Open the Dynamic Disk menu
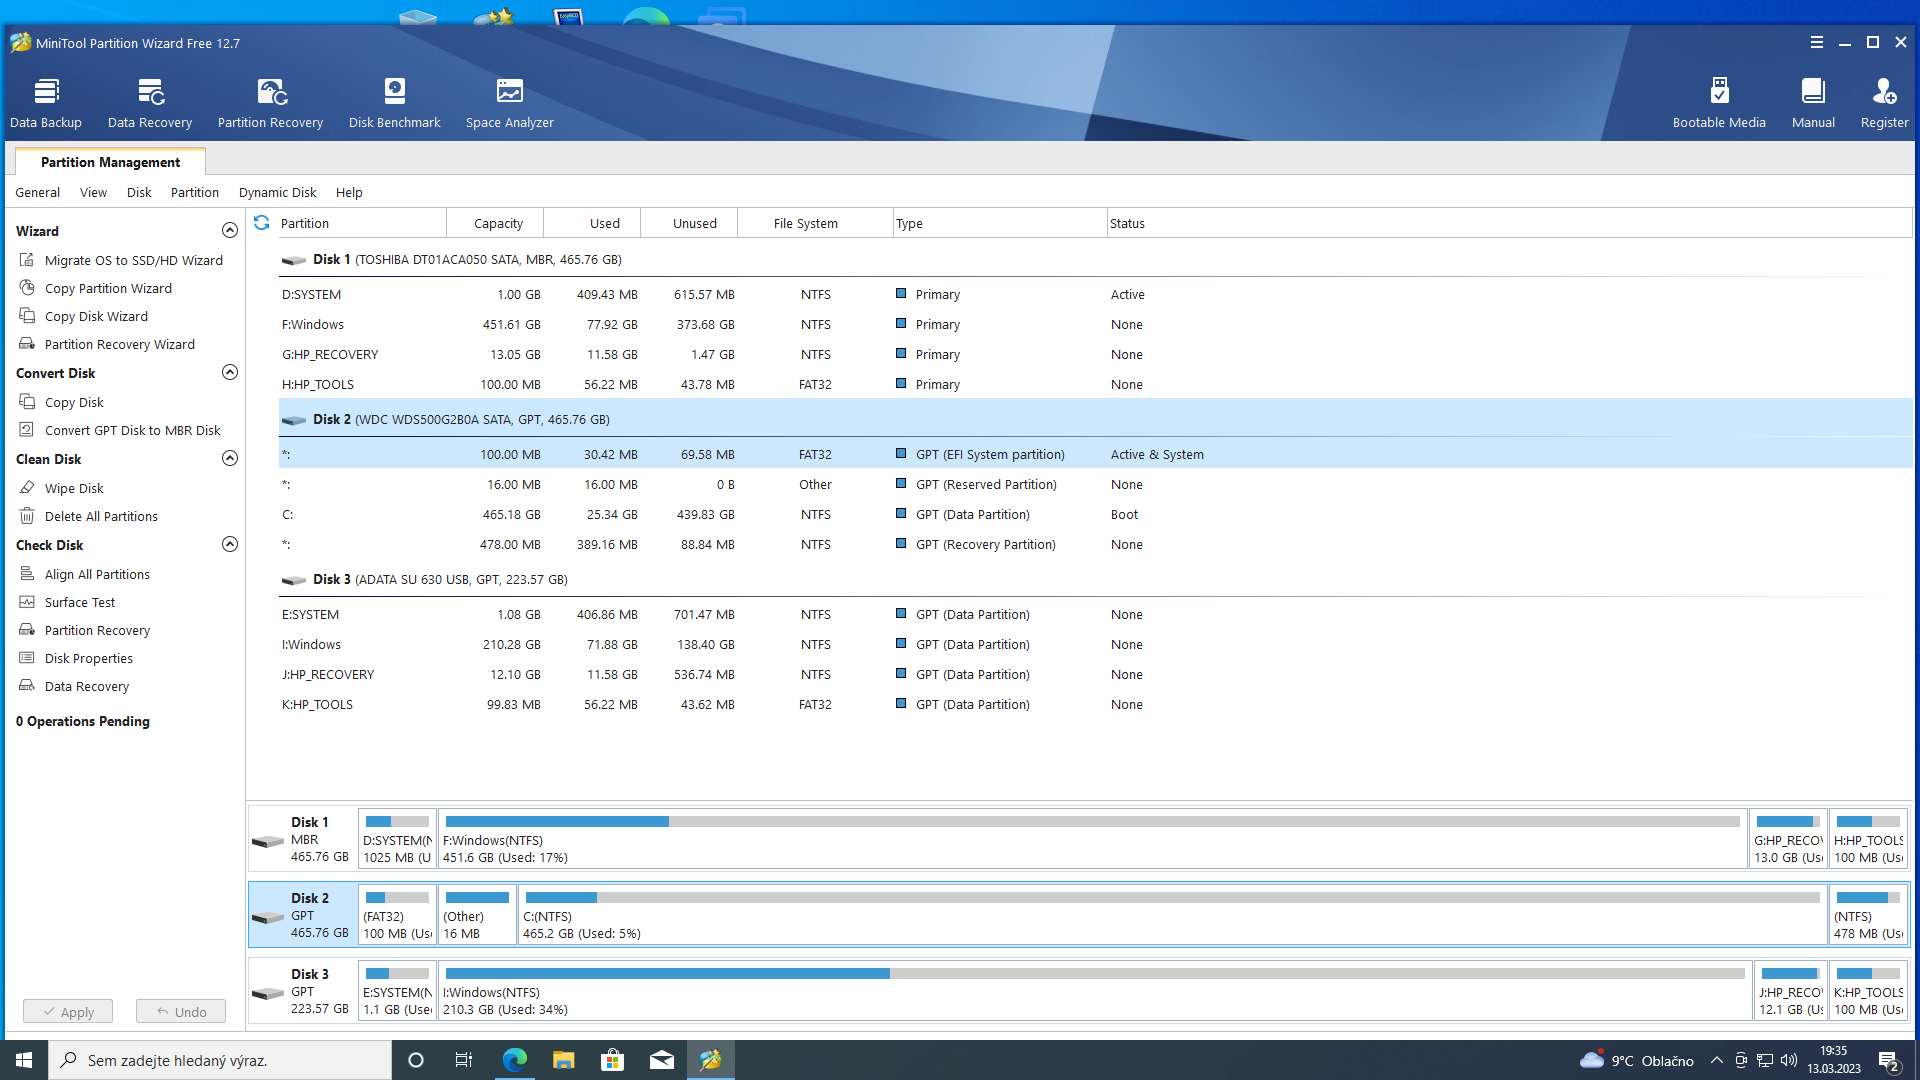This screenshot has height=1080, width=1920. tap(277, 192)
